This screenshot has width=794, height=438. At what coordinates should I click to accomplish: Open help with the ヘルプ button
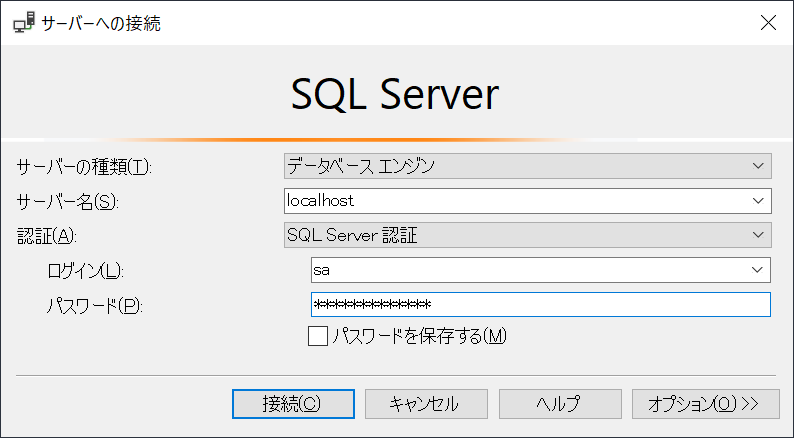click(558, 404)
